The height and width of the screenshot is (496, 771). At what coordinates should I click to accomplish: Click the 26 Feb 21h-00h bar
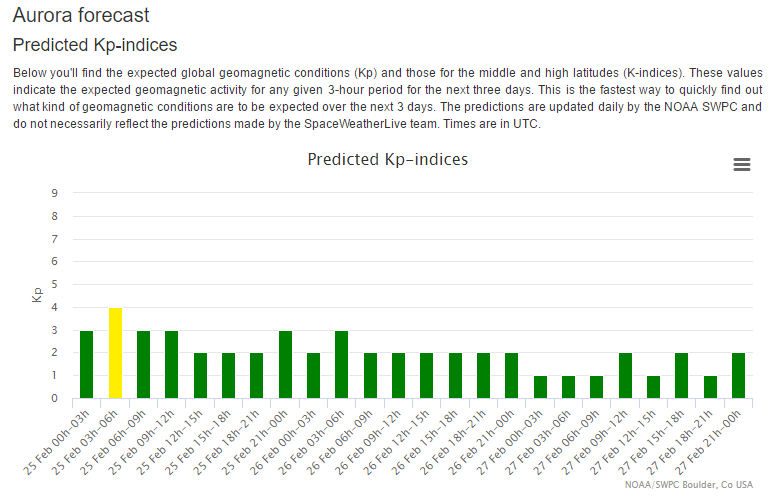tap(512, 376)
